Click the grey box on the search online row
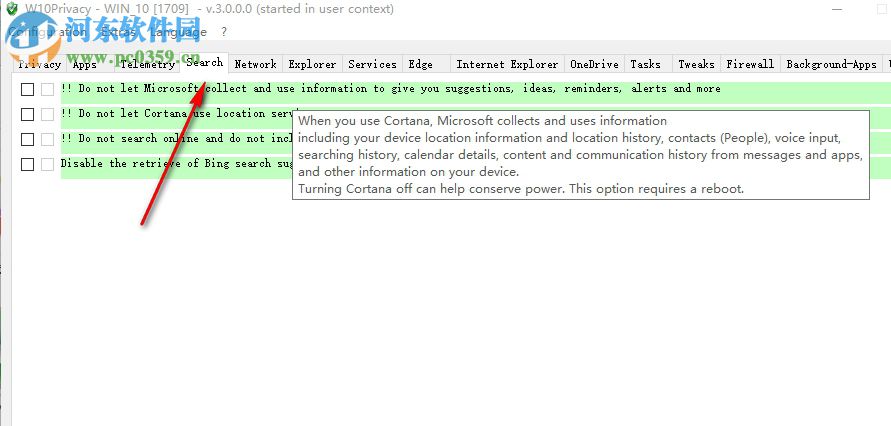This screenshot has height=426, width=891. [48, 139]
